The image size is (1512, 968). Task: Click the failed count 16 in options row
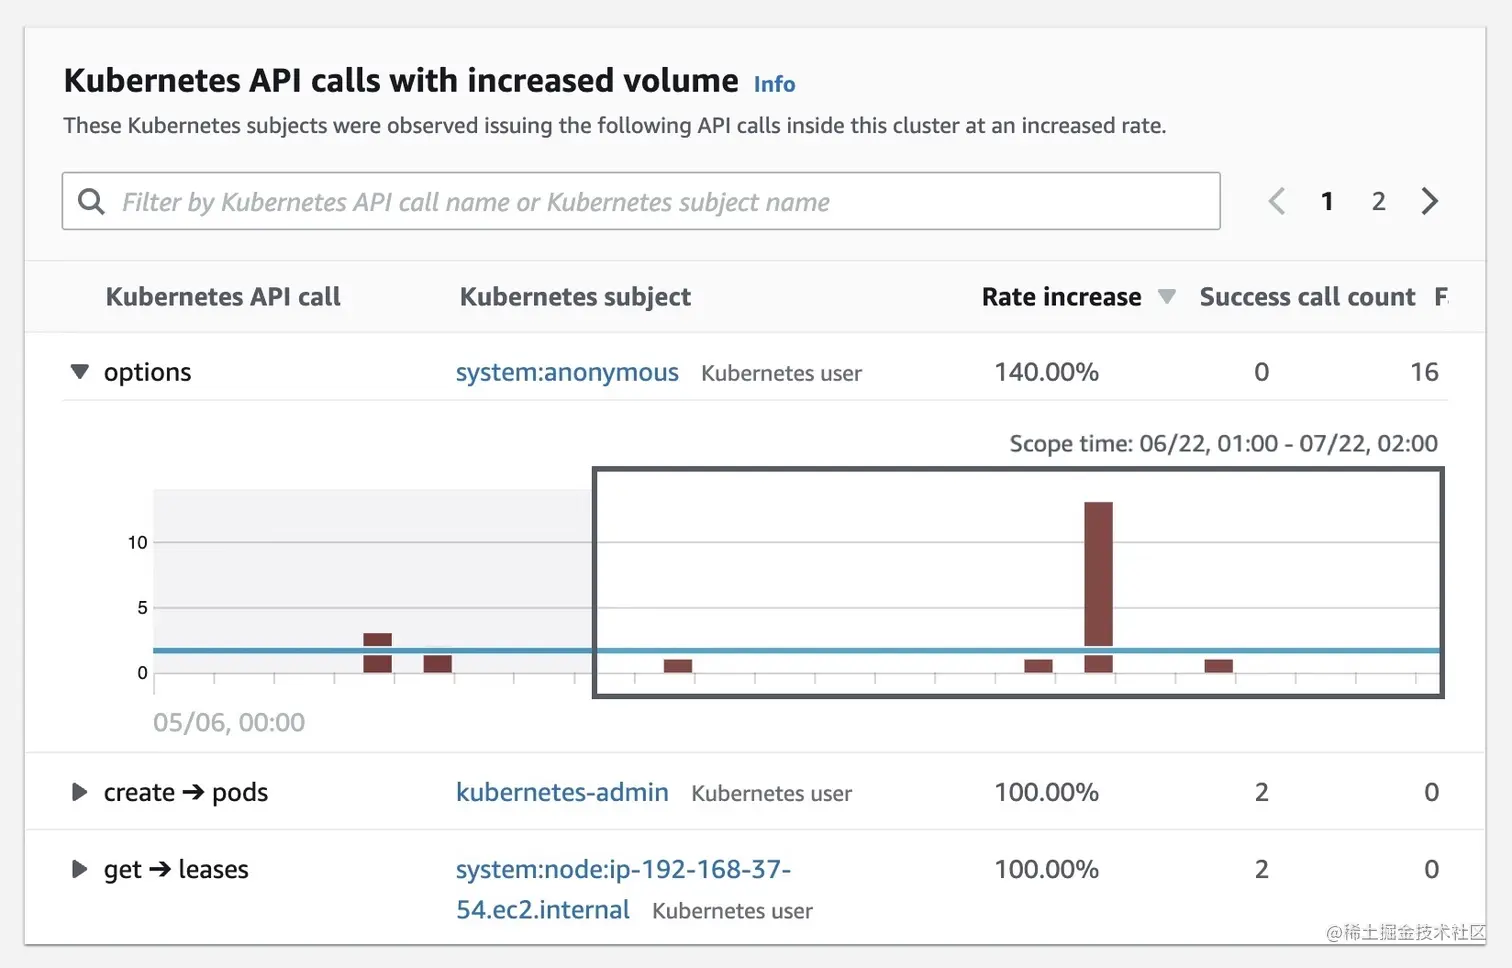(1424, 372)
